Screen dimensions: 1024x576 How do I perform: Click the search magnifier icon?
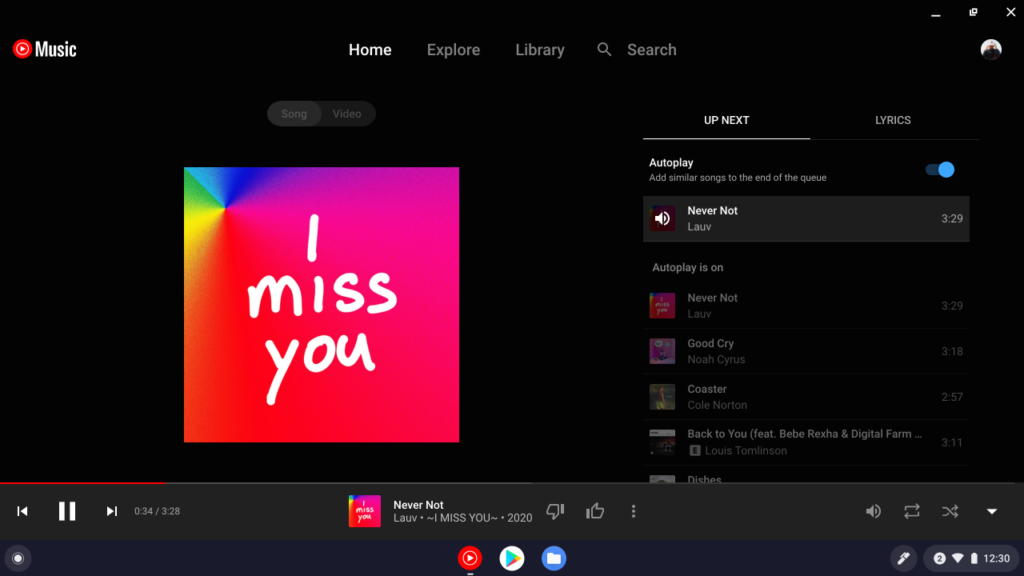pos(604,50)
